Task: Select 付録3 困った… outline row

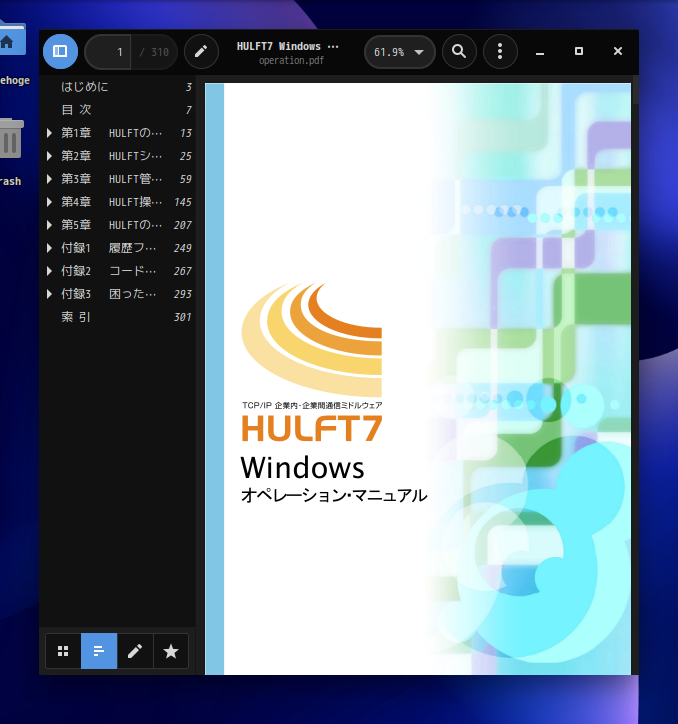Action: tap(118, 294)
